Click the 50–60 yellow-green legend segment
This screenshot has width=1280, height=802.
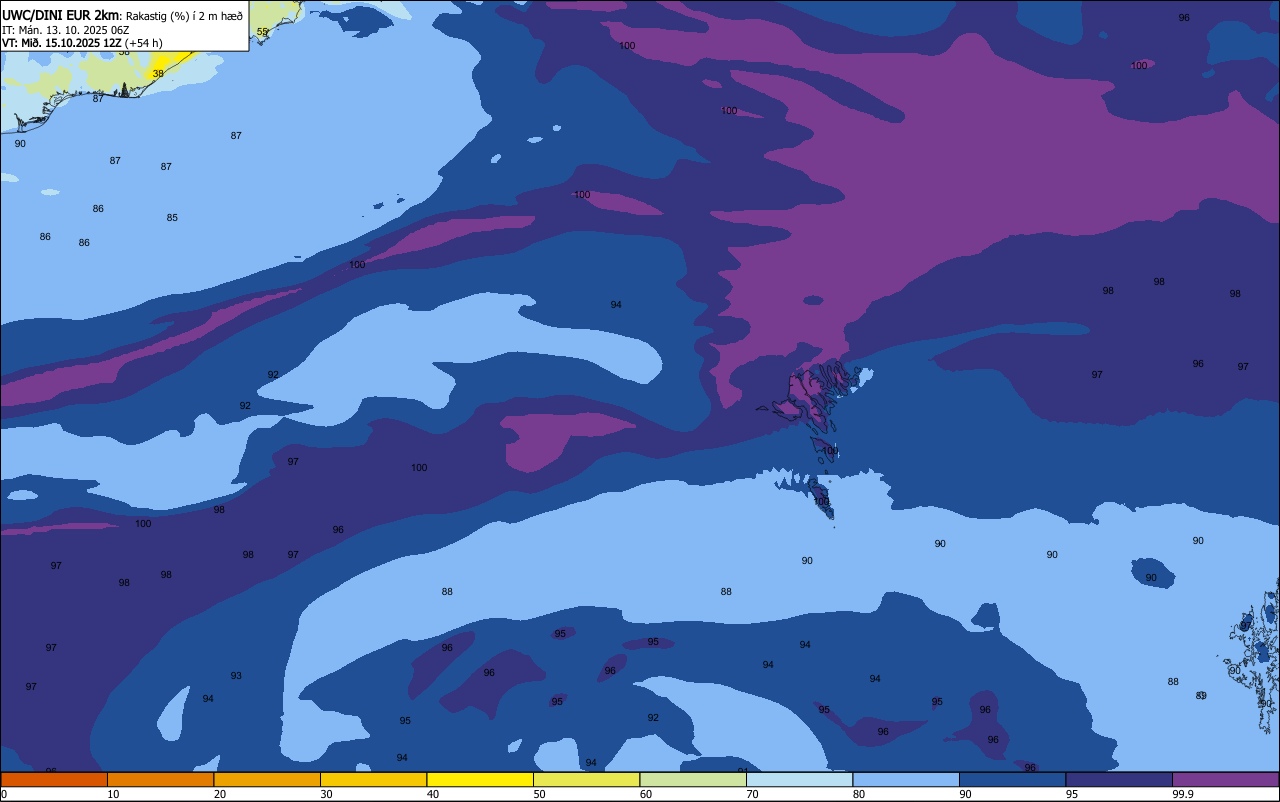point(586,779)
